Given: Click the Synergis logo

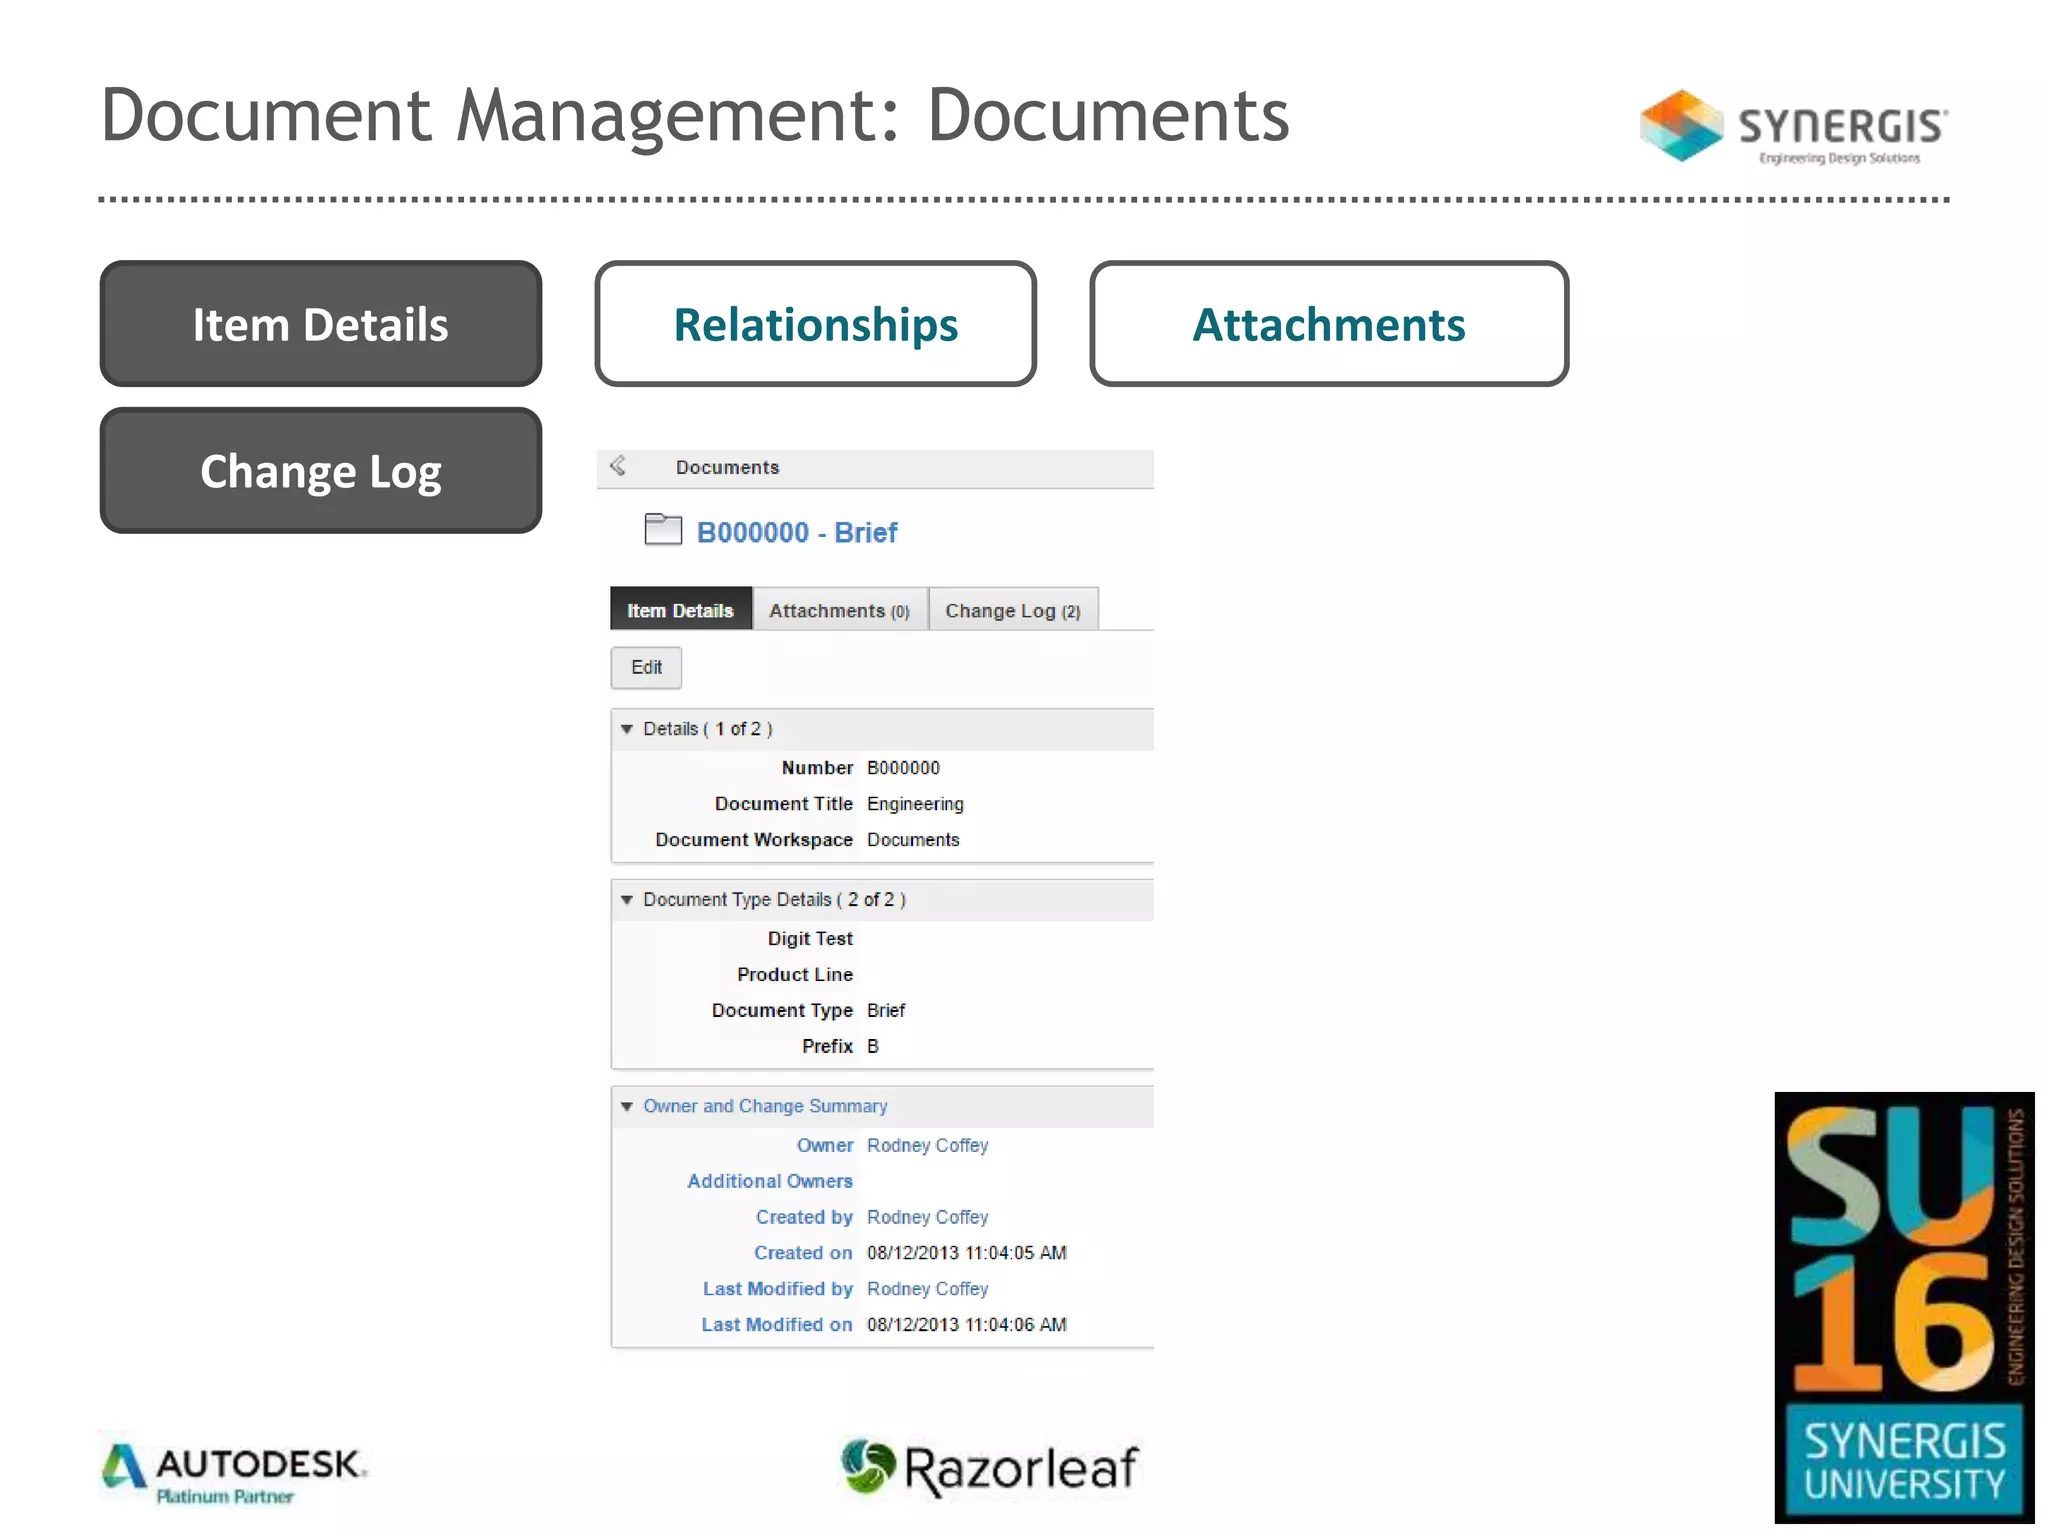Looking at the screenshot, I should tap(1793, 126).
